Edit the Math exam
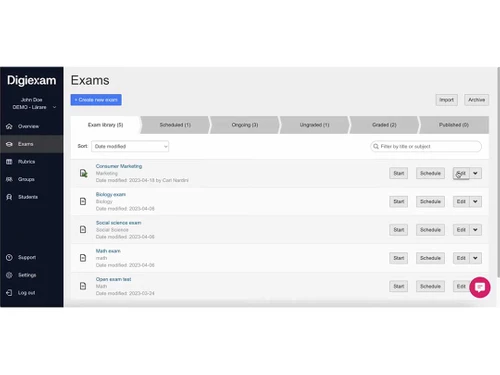The width and height of the screenshot is (500, 375). pos(461,258)
